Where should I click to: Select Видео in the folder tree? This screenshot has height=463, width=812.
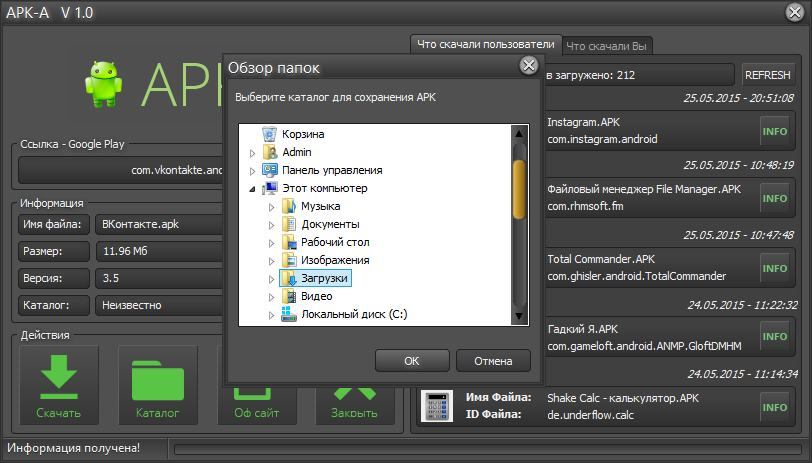[316, 296]
